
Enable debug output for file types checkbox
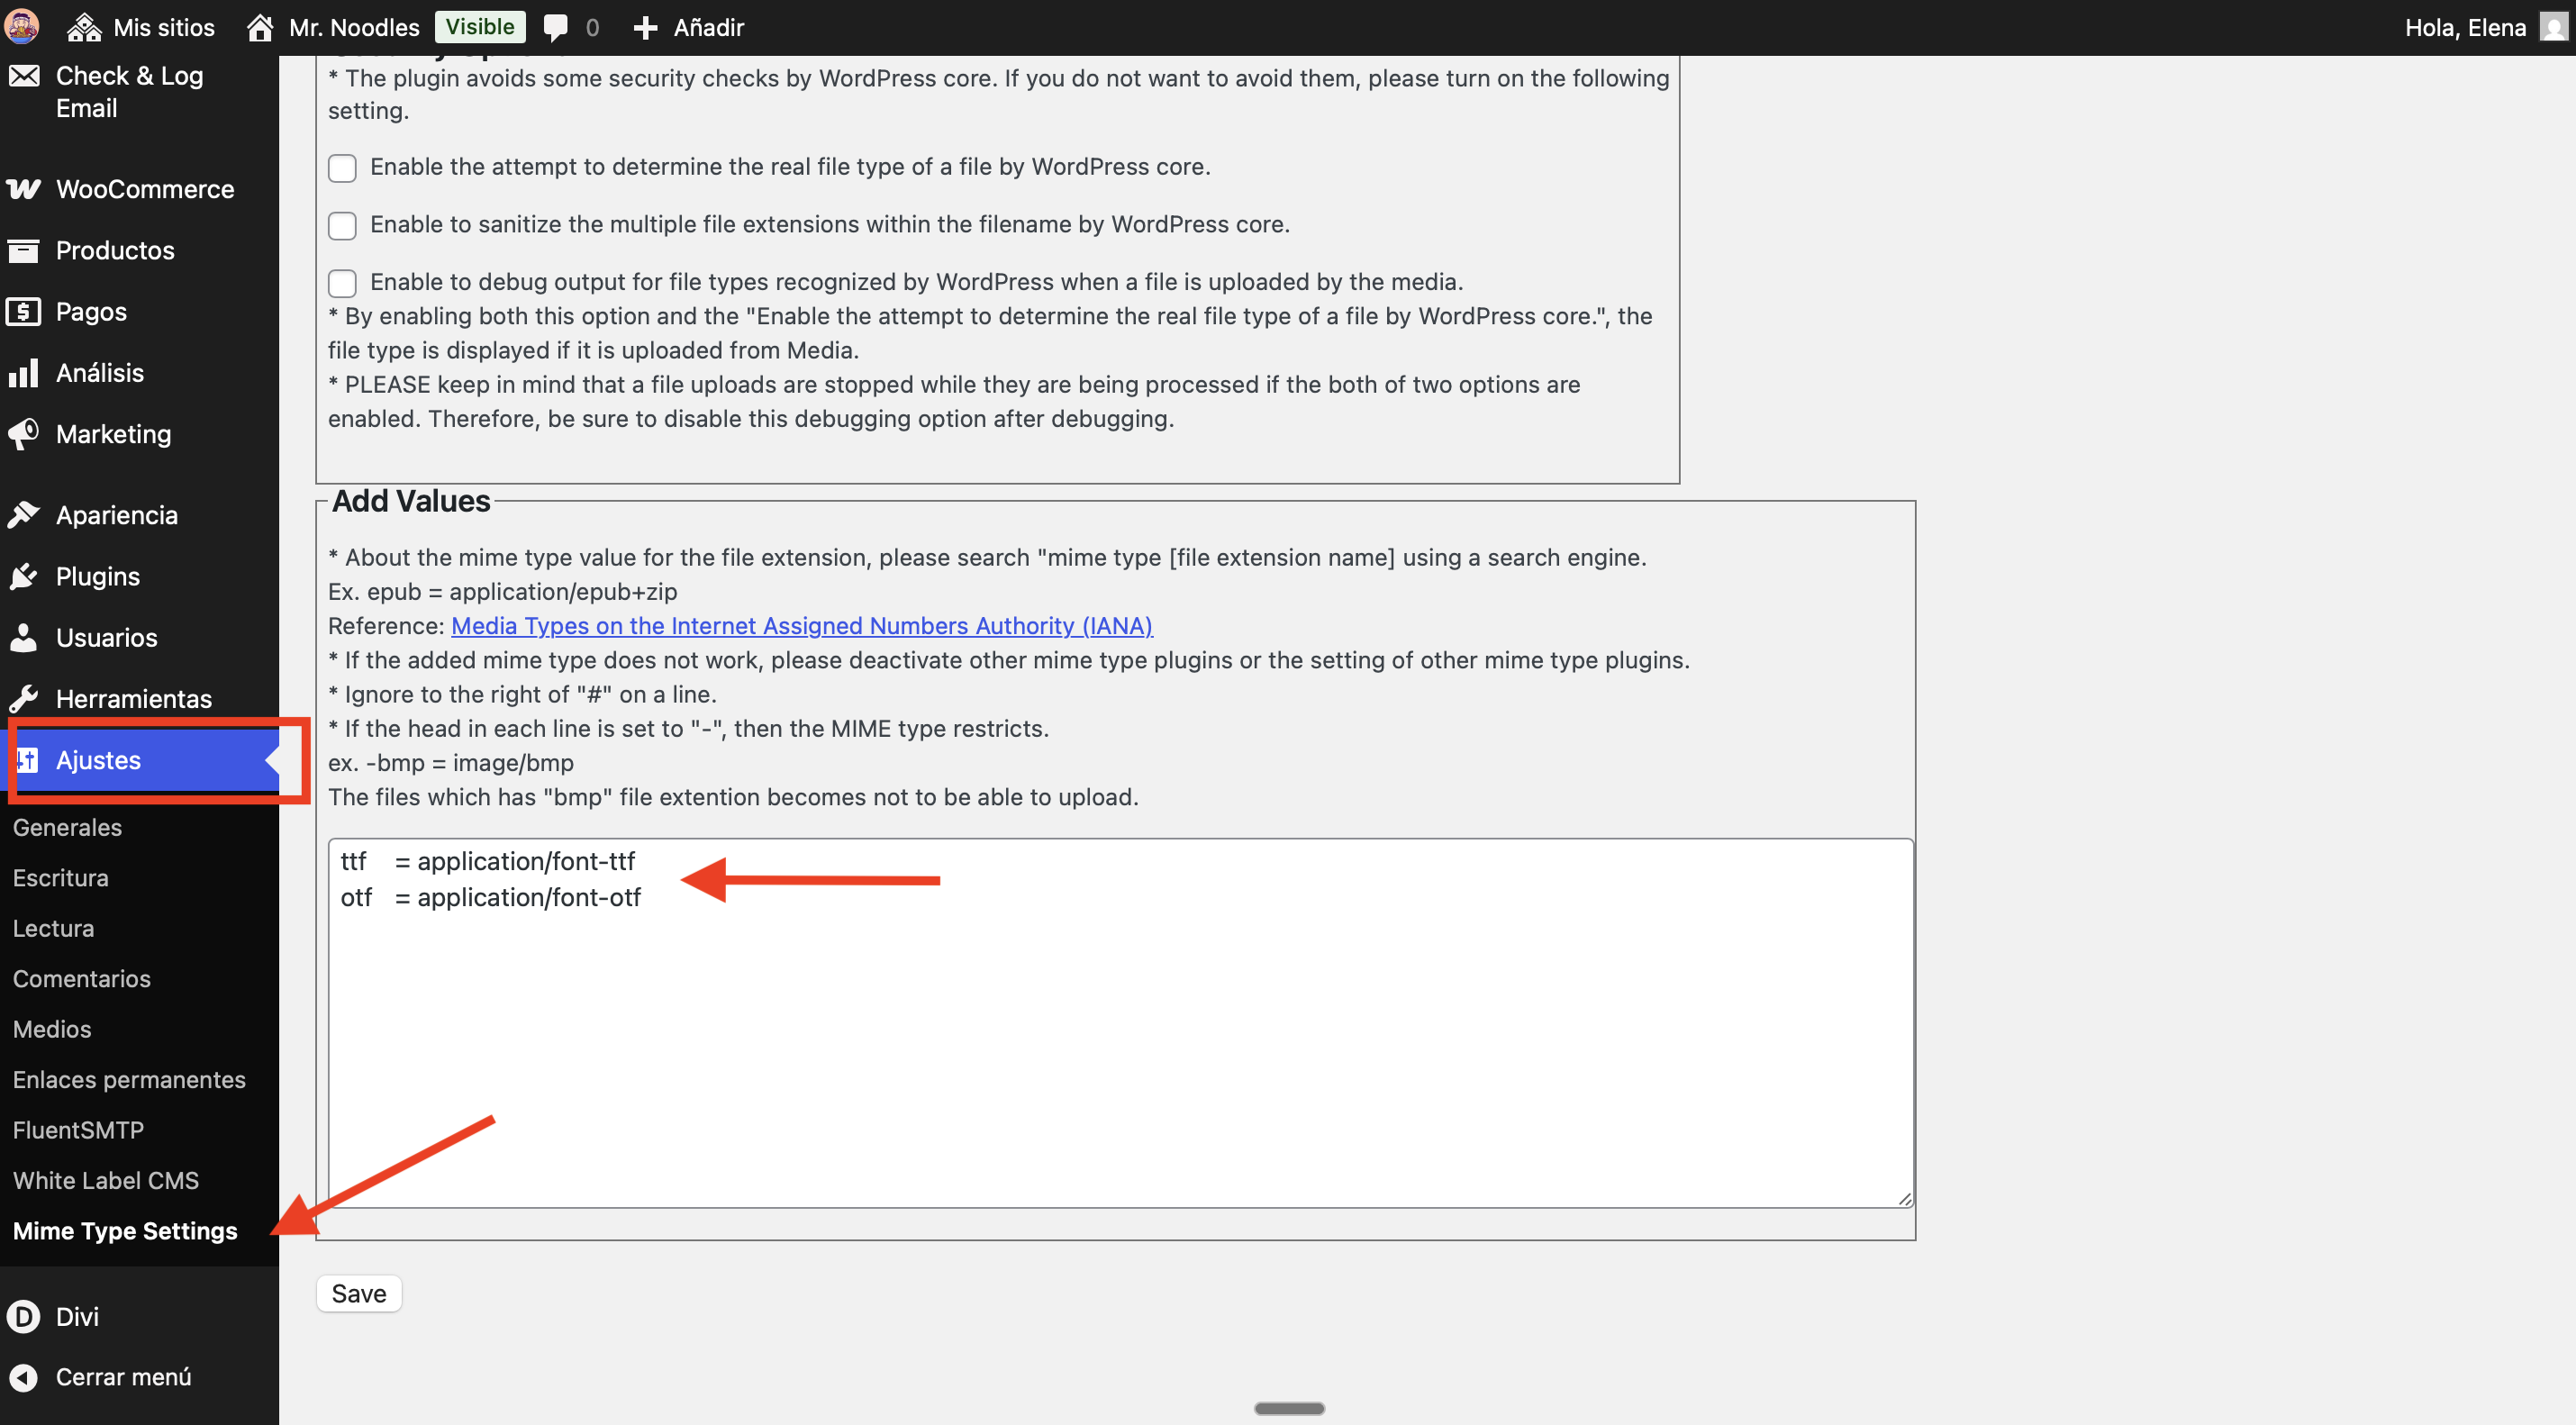[x=342, y=283]
